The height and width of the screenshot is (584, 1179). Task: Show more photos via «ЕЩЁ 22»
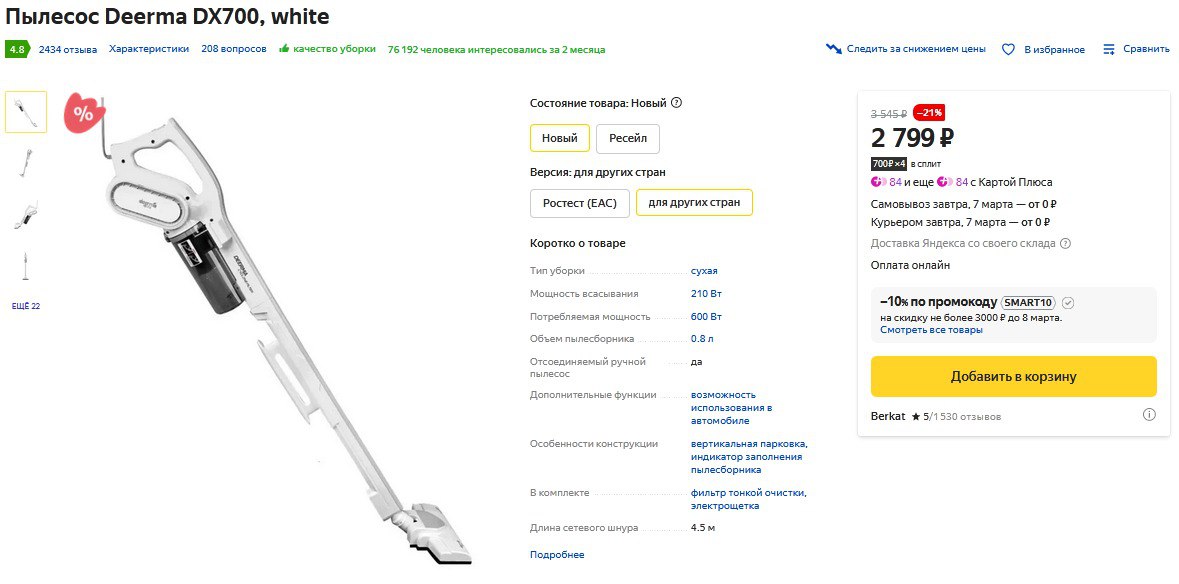tap(26, 306)
